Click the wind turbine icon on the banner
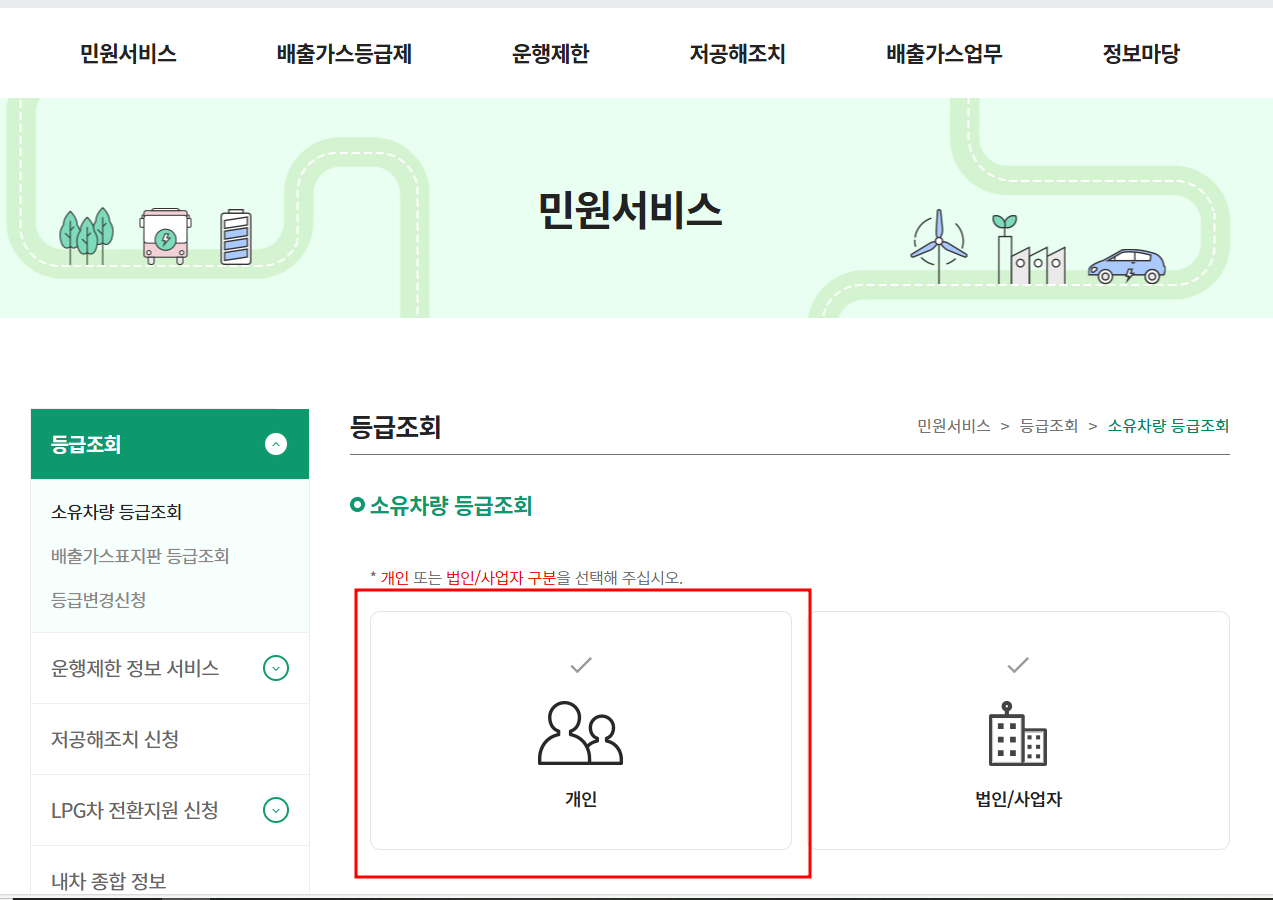The height and width of the screenshot is (900, 1273). (x=941, y=244)
